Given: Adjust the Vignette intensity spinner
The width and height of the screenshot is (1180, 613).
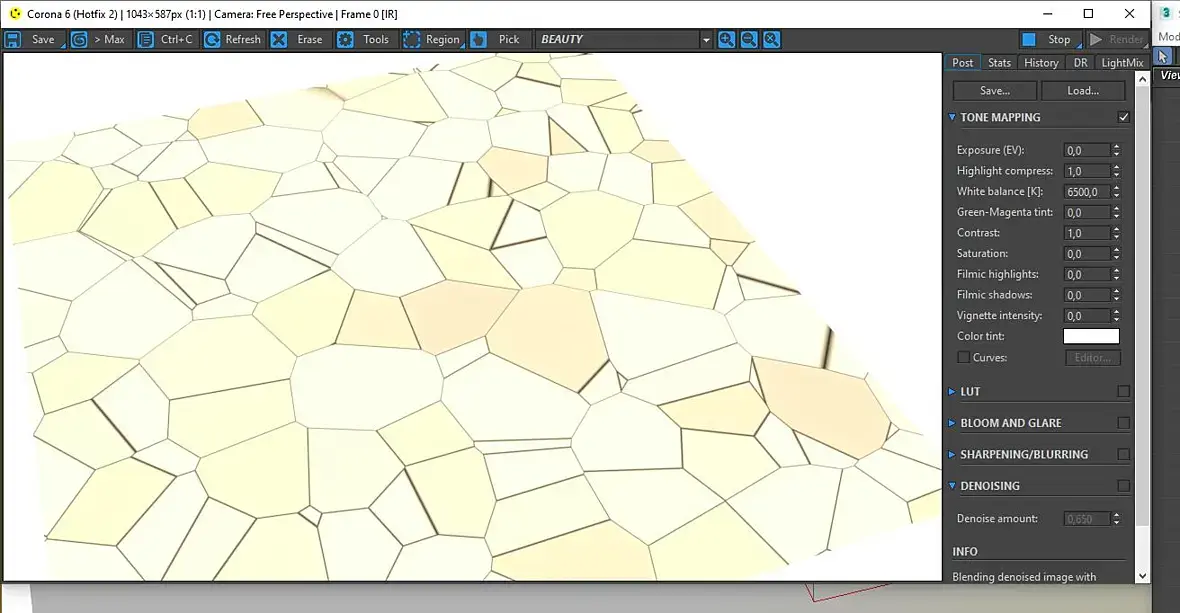Looking at the screenshot, I should tap(1116, 317).
